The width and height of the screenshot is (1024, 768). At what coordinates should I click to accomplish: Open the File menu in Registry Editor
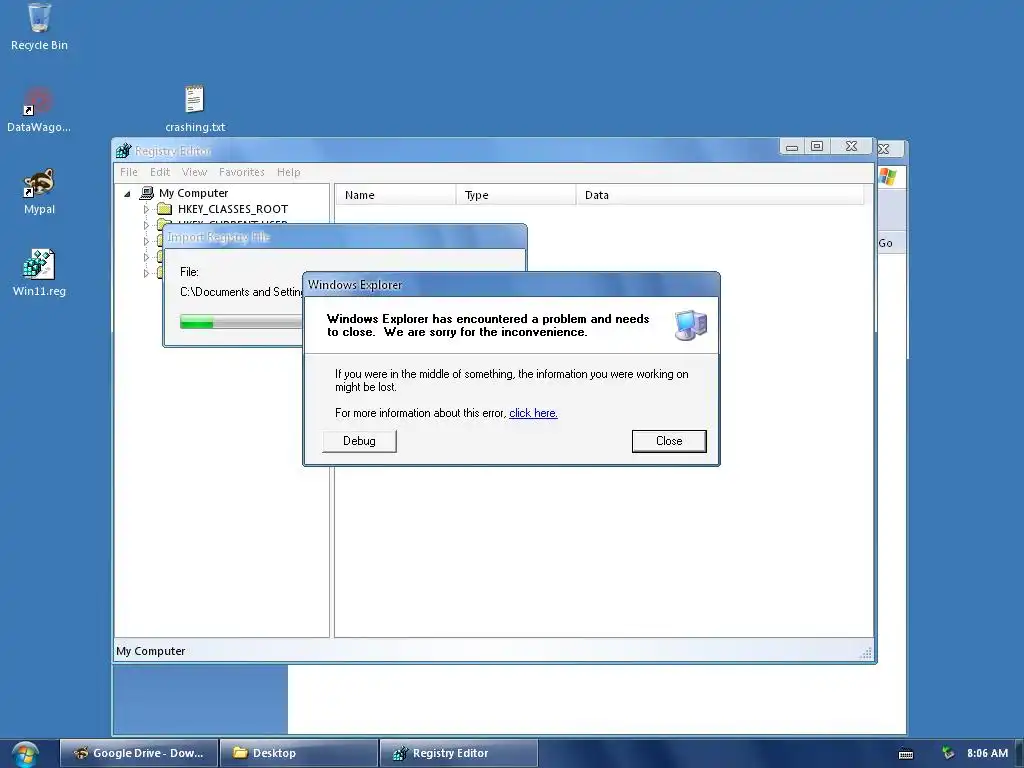tap(129, 172)
